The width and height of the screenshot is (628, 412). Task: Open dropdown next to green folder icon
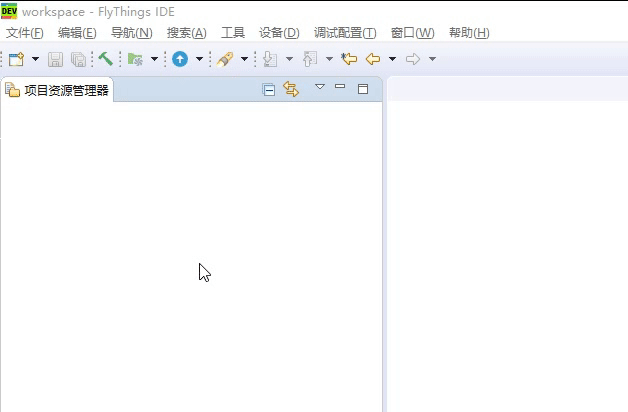154,59
